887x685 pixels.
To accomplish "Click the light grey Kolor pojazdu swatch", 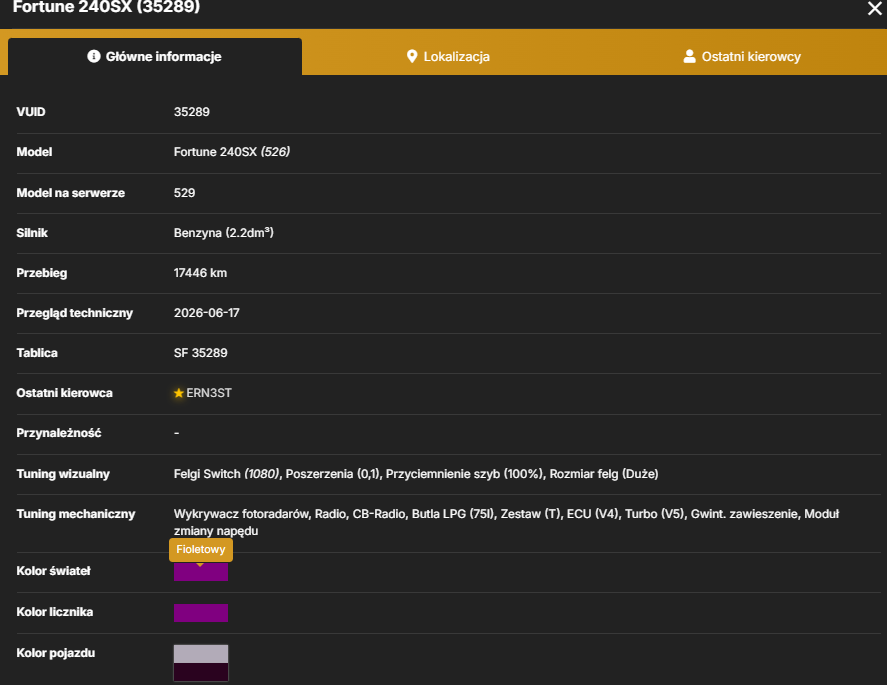I will point(201,654).
